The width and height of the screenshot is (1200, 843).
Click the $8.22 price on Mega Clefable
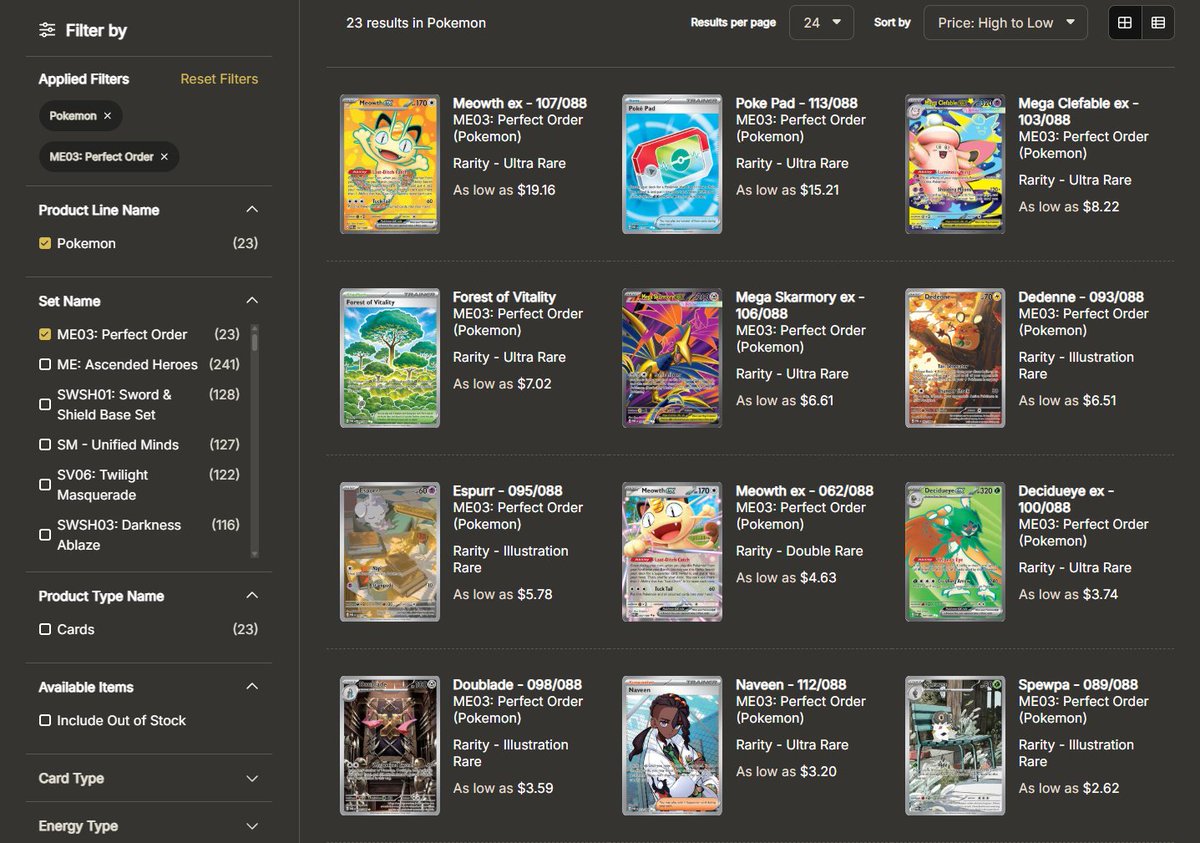point(1101,207)
